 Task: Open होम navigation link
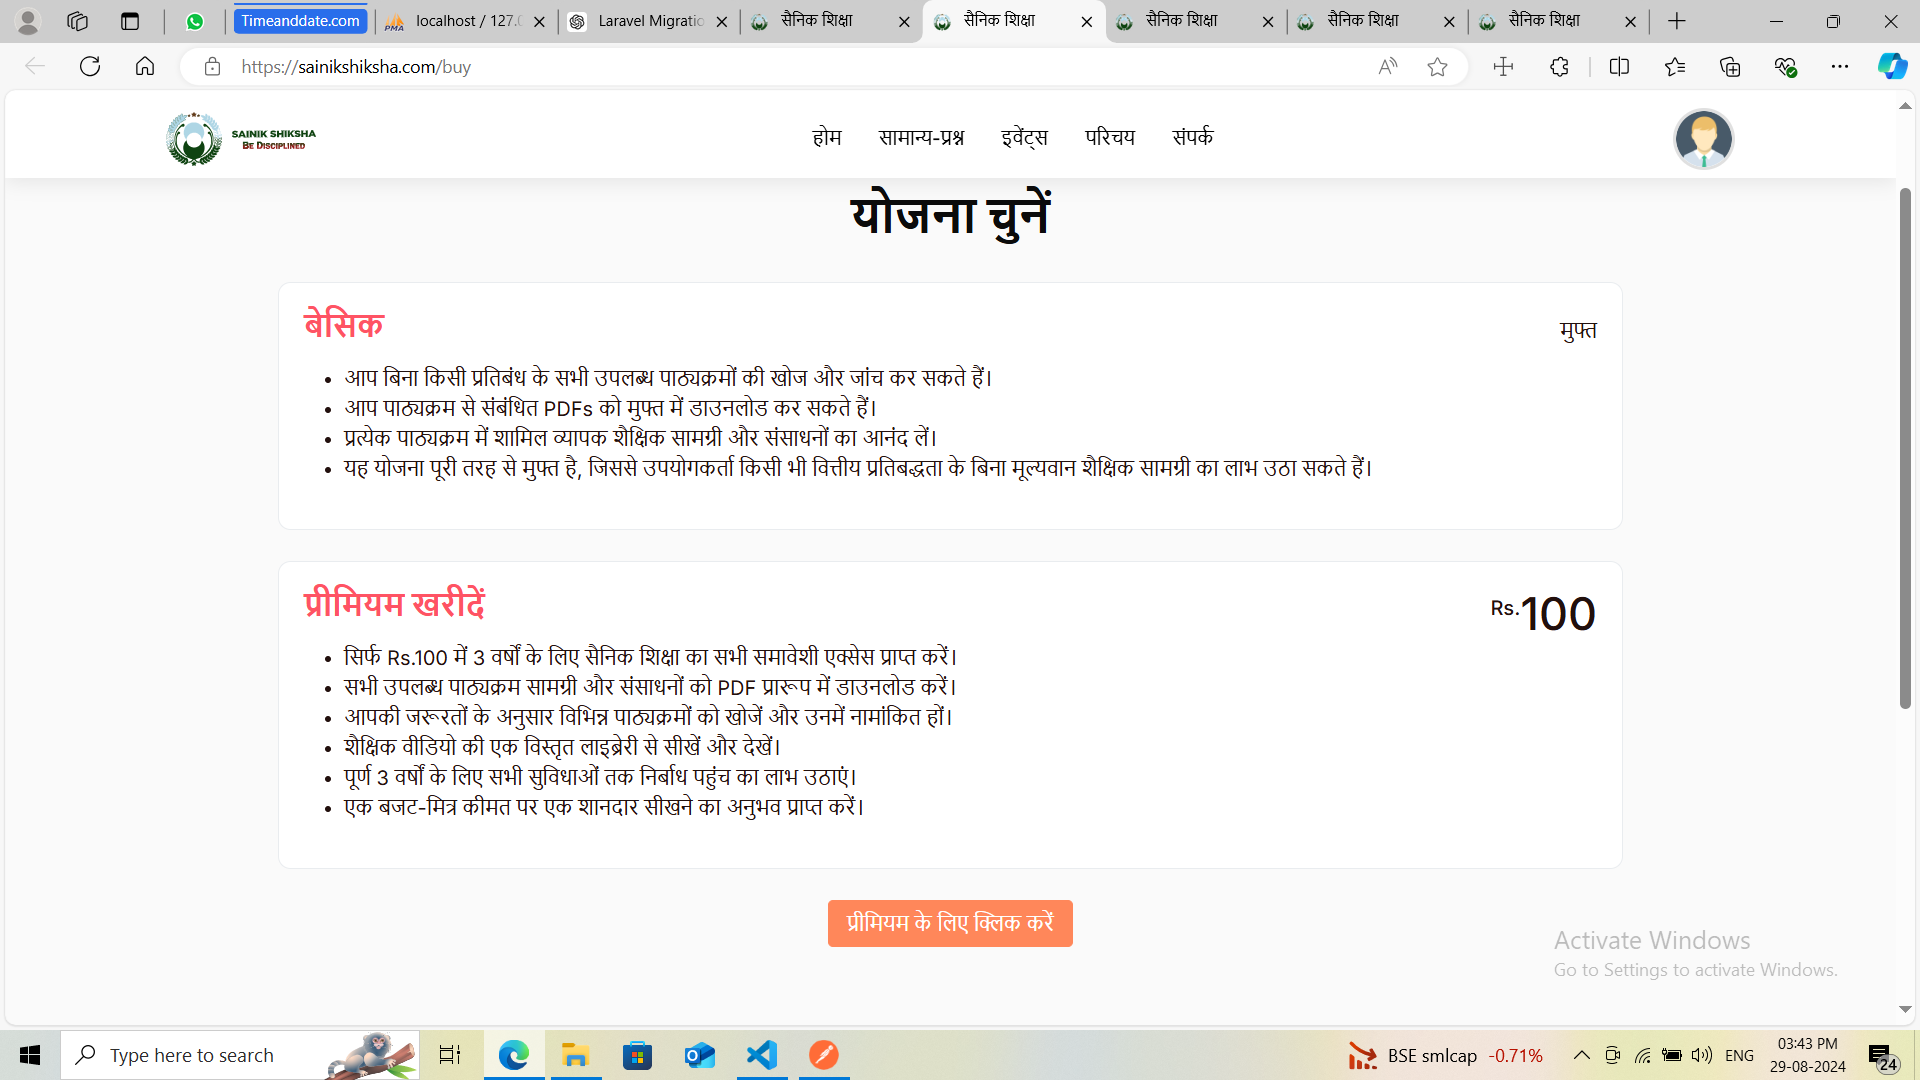[x=827, y=137]
